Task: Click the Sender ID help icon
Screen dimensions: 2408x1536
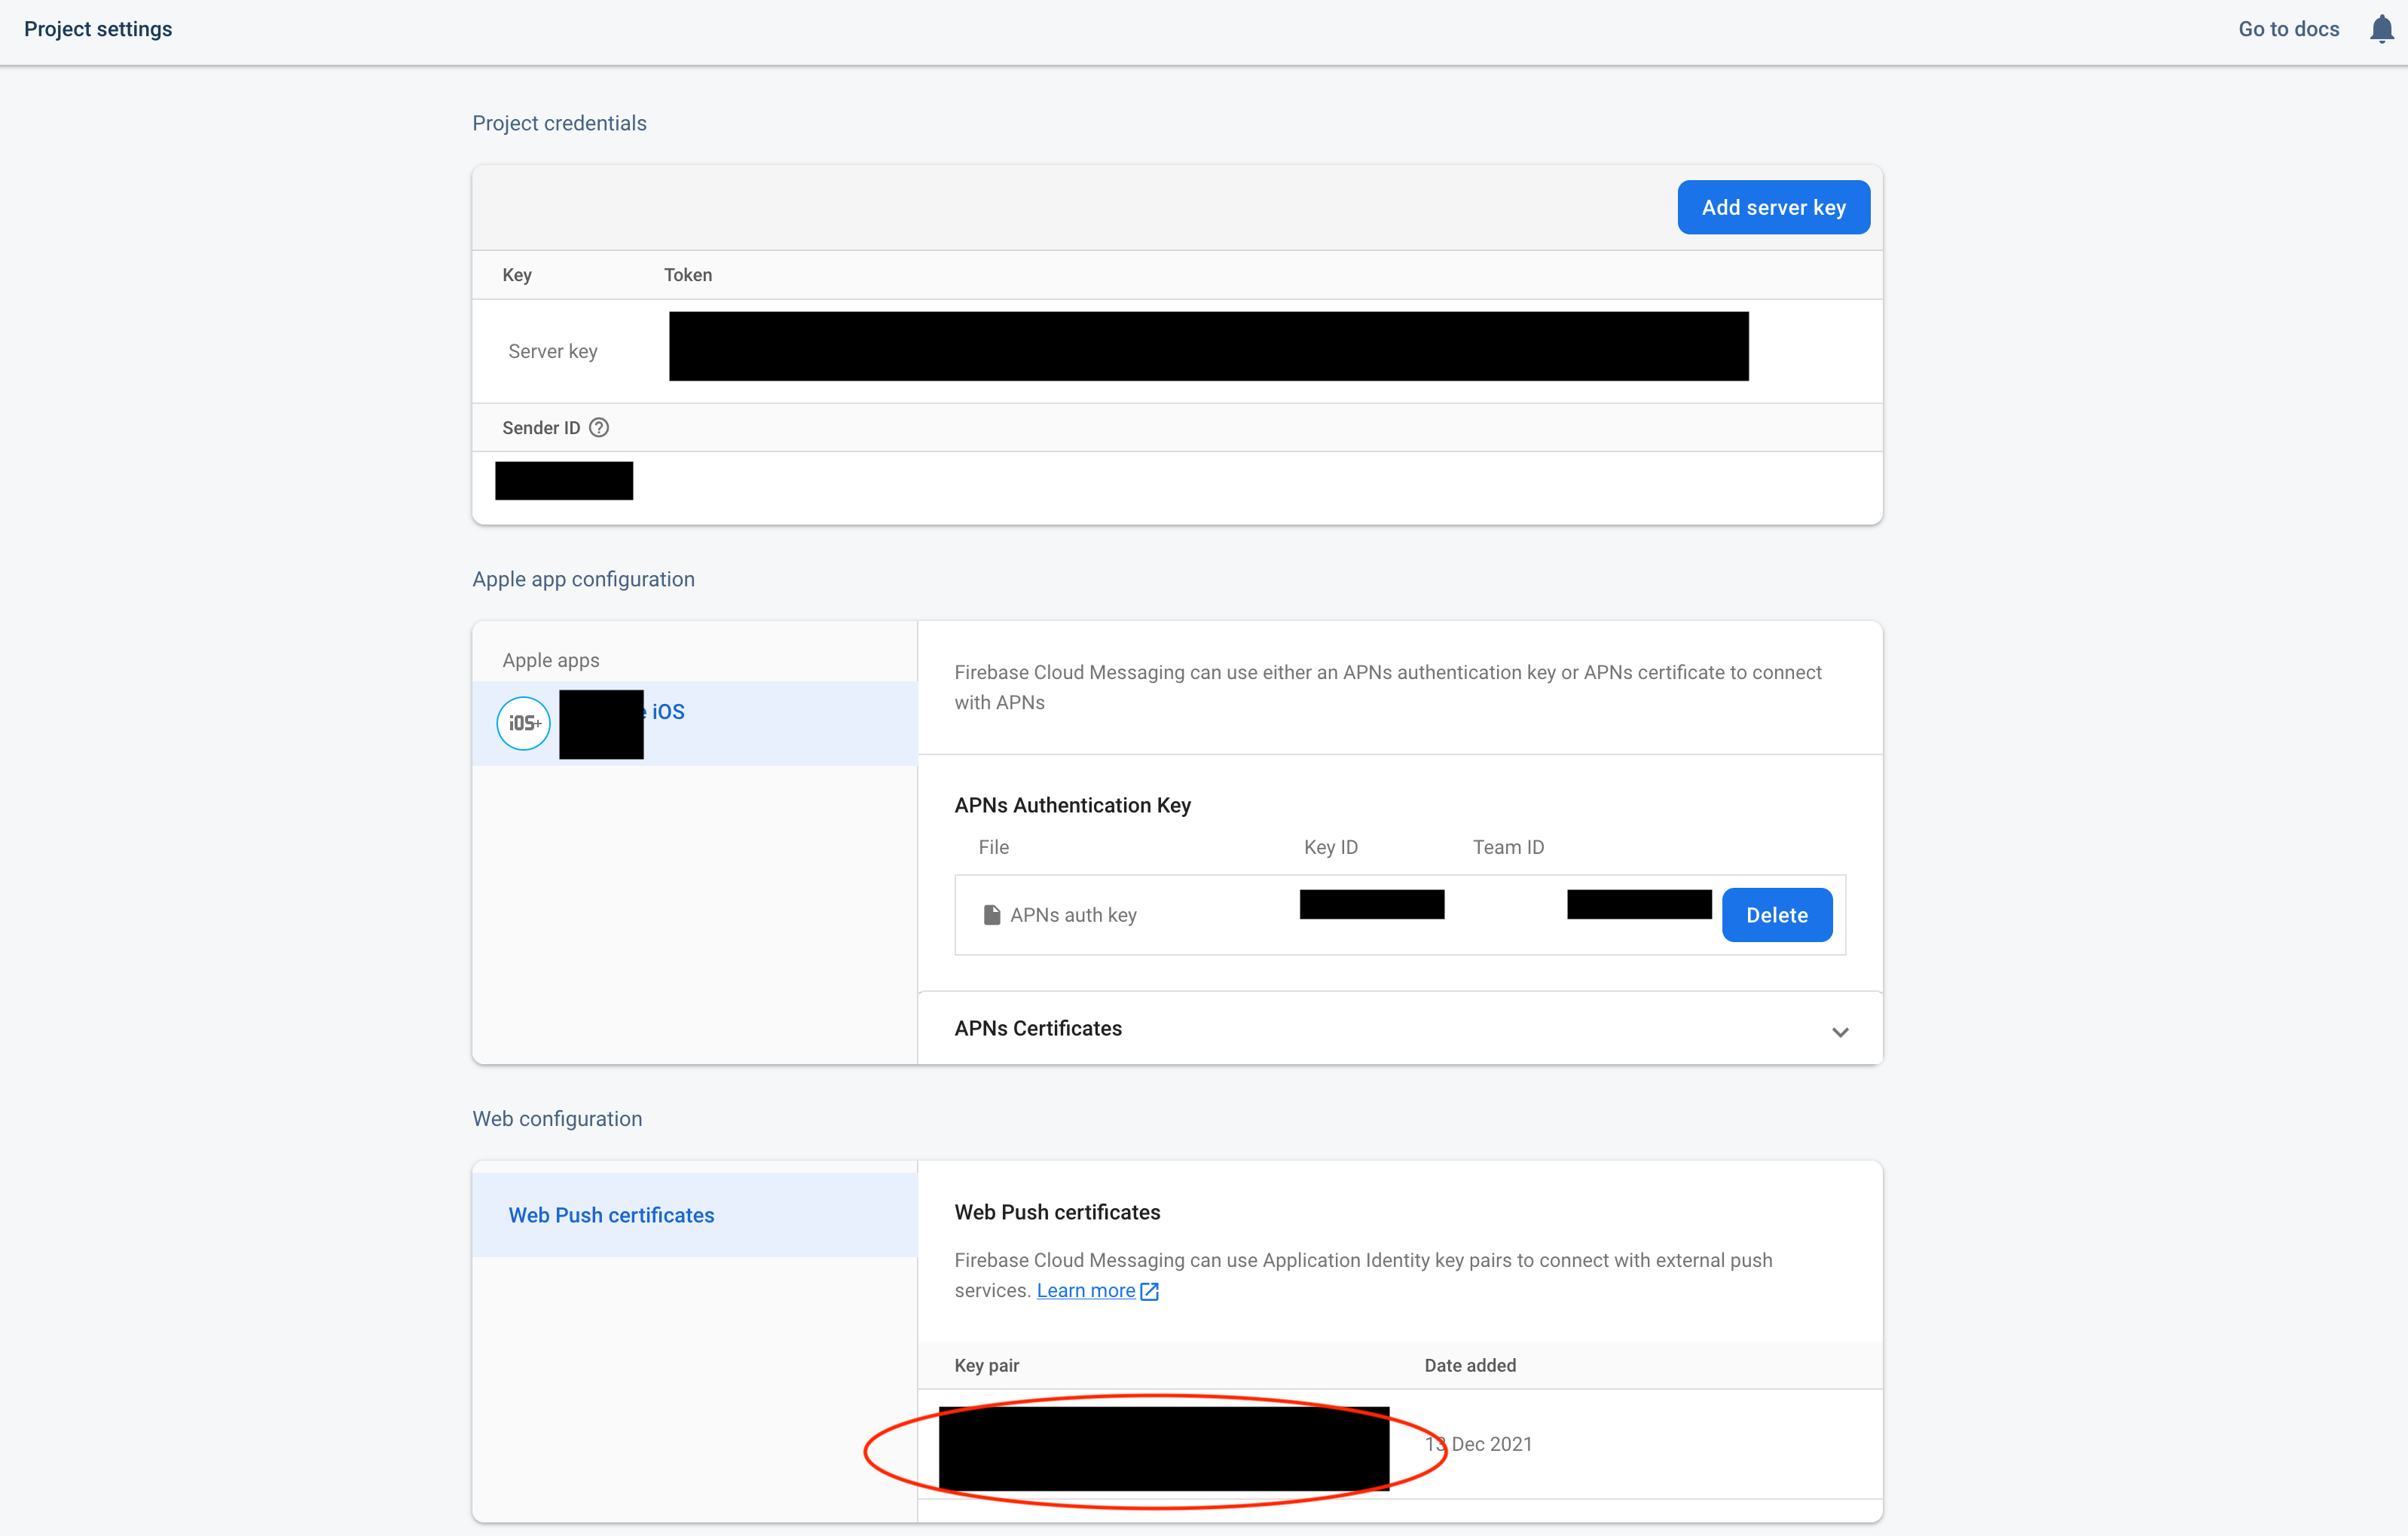Action: click(598, 427)
